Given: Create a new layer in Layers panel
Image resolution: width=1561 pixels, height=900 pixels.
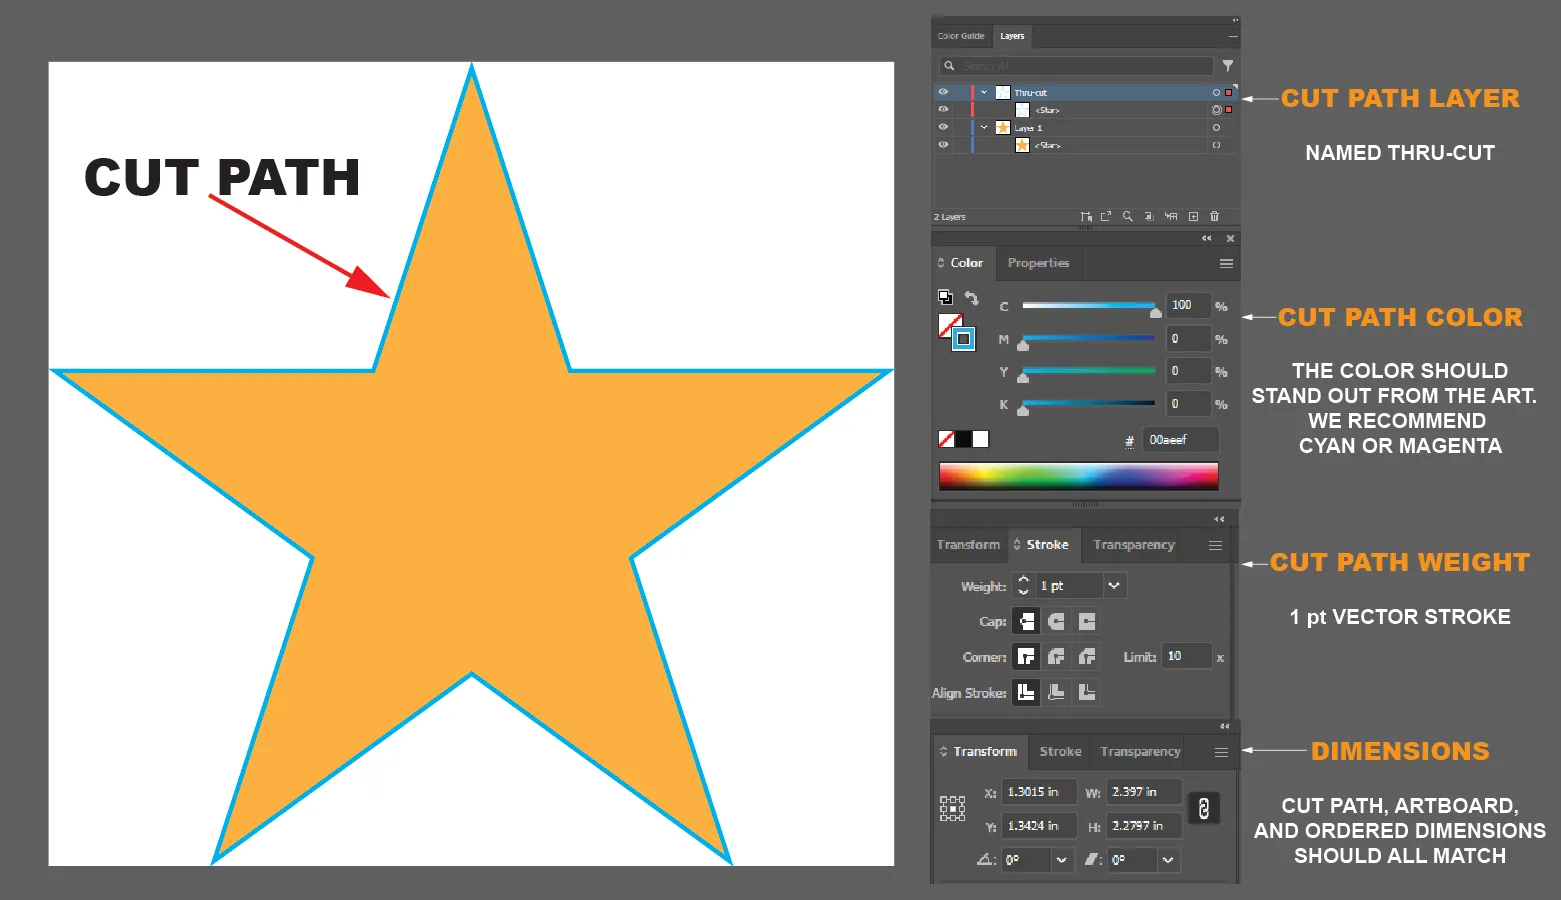Looking at the screenshot, I should 1193,216.
